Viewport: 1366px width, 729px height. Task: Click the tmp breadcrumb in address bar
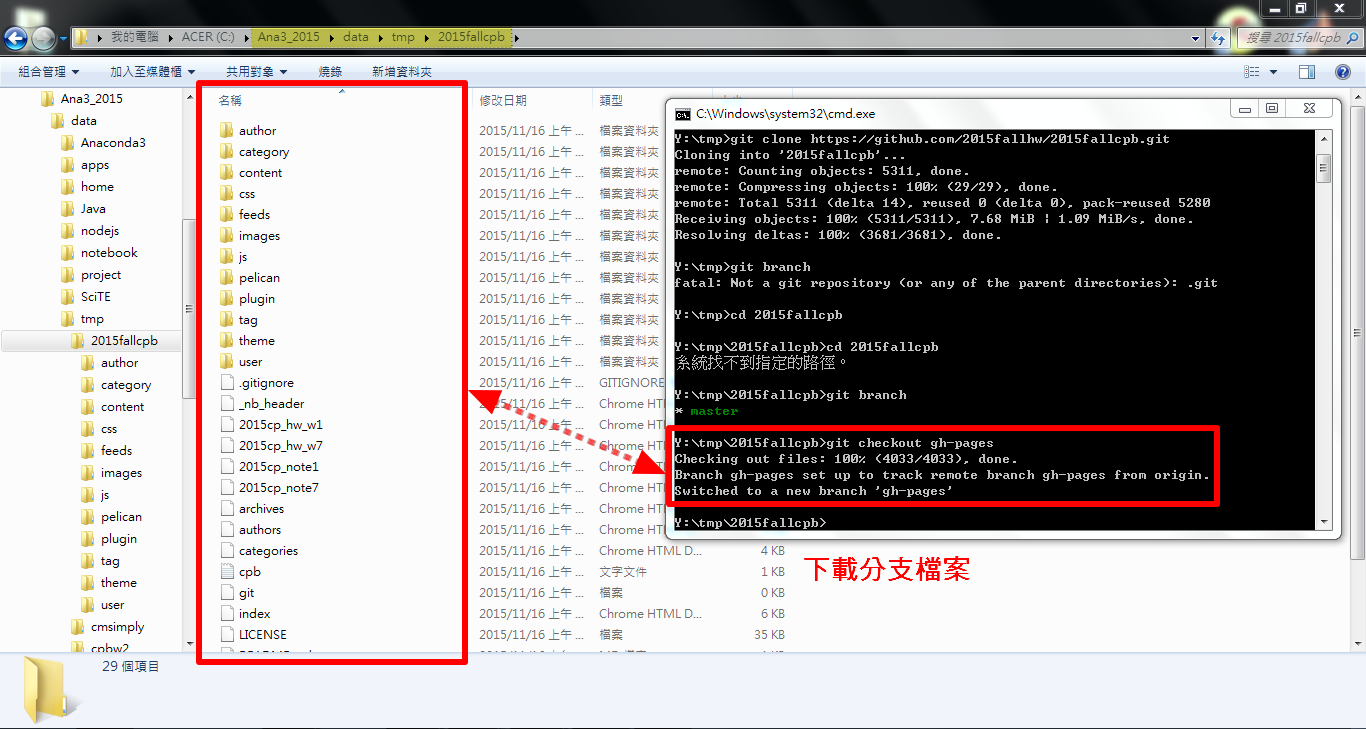[403, 37]
